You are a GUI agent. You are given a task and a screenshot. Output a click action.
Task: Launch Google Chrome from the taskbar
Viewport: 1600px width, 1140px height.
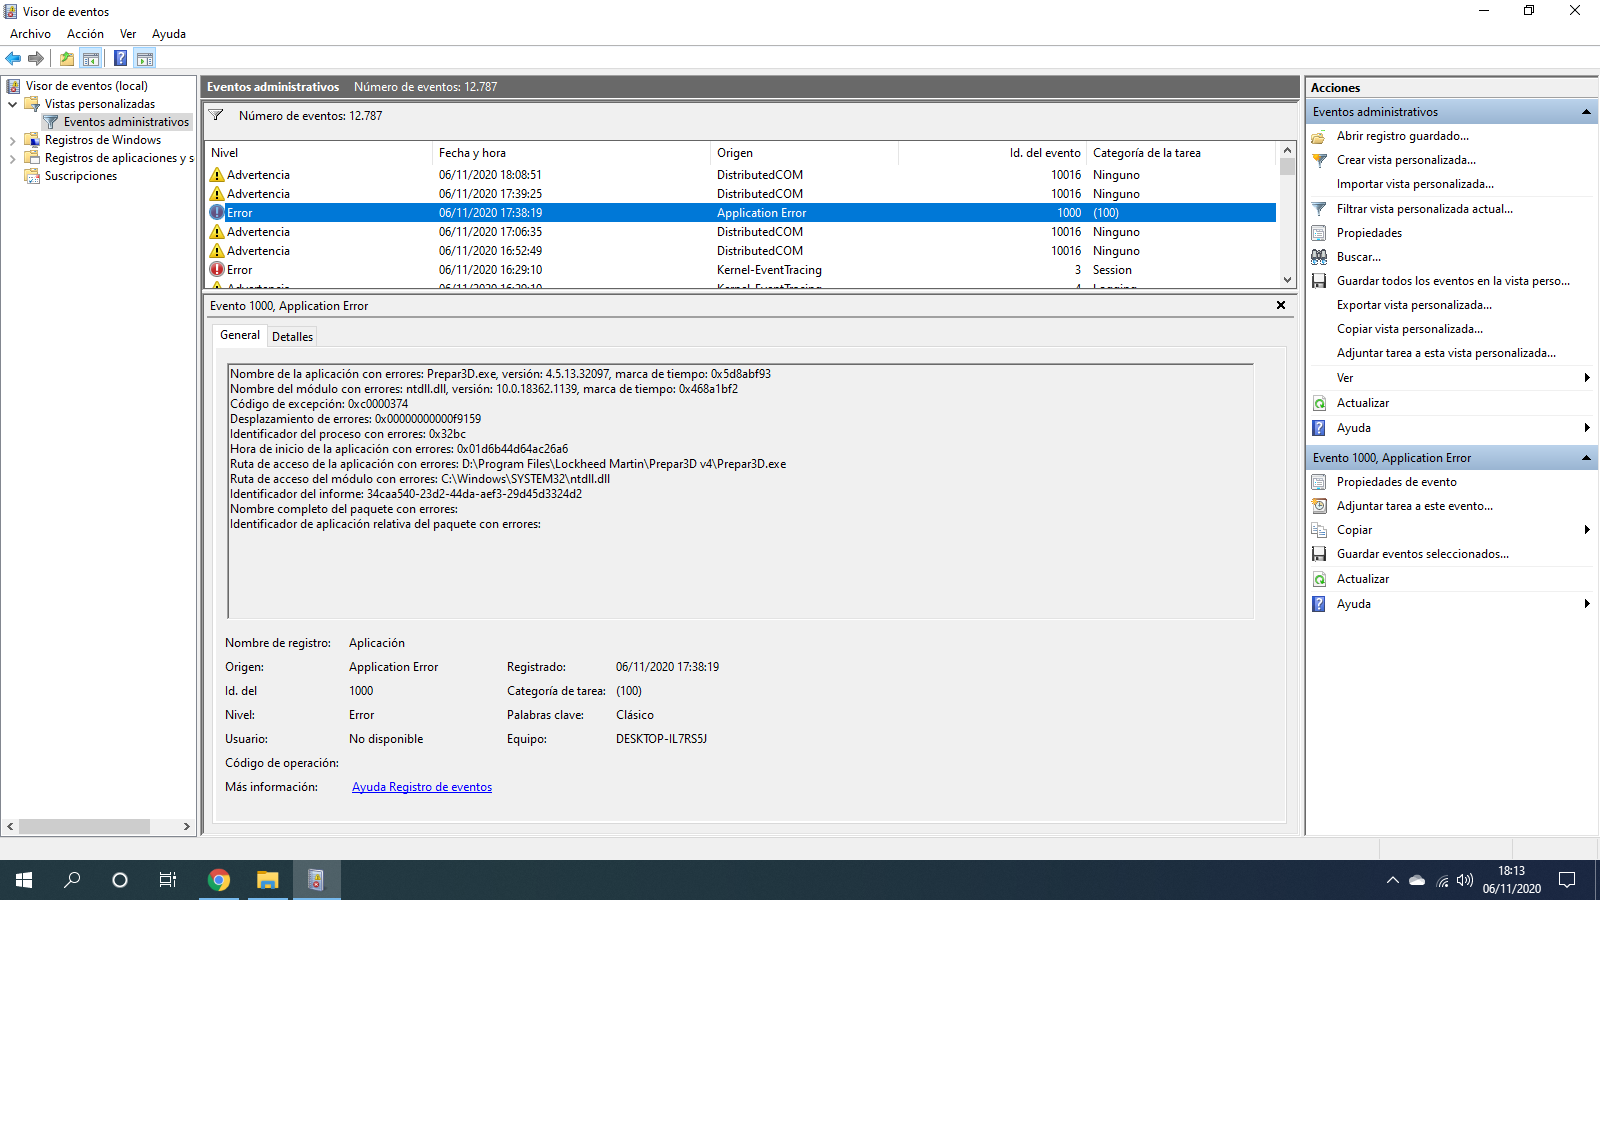tap(219, 880)
